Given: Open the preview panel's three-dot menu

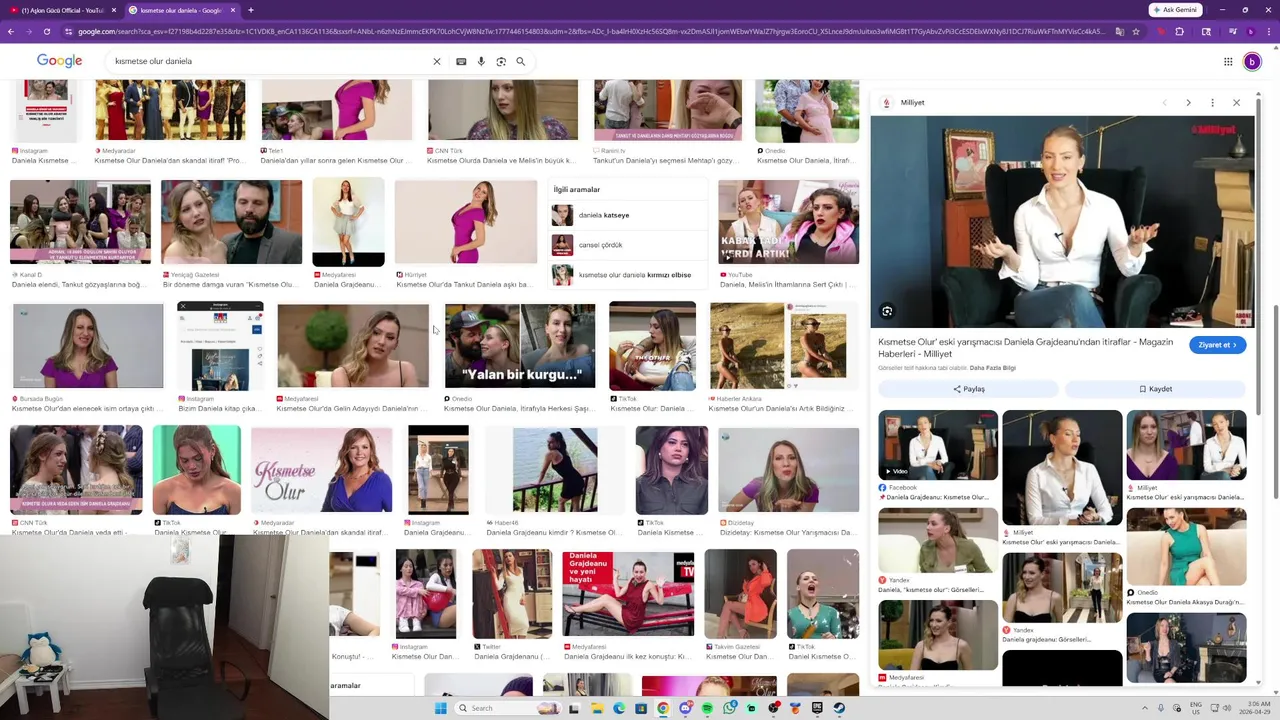Looking at the screenshot, I should point(1212,103).
